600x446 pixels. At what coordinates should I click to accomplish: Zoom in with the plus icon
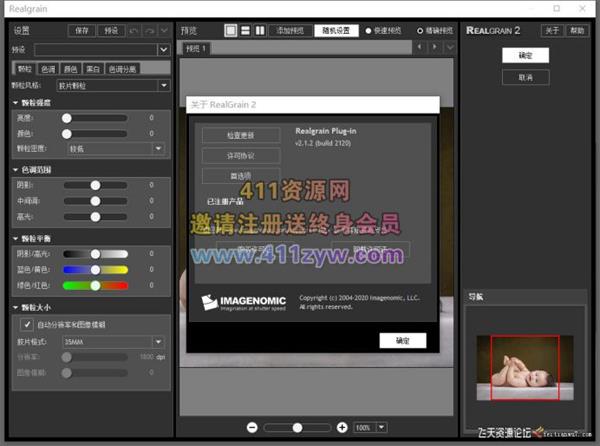(x=342, y=427)
